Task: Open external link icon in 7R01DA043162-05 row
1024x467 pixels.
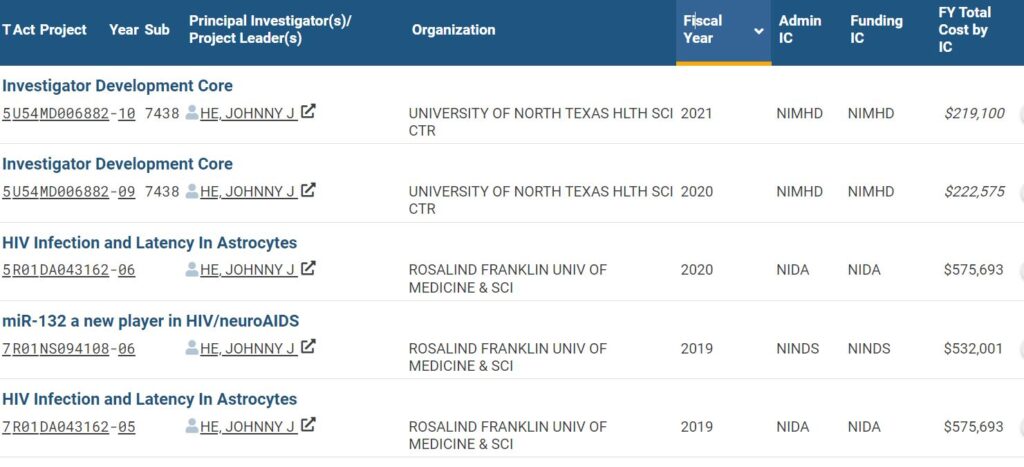Action: pyautogui.click(x=308, y=425)
